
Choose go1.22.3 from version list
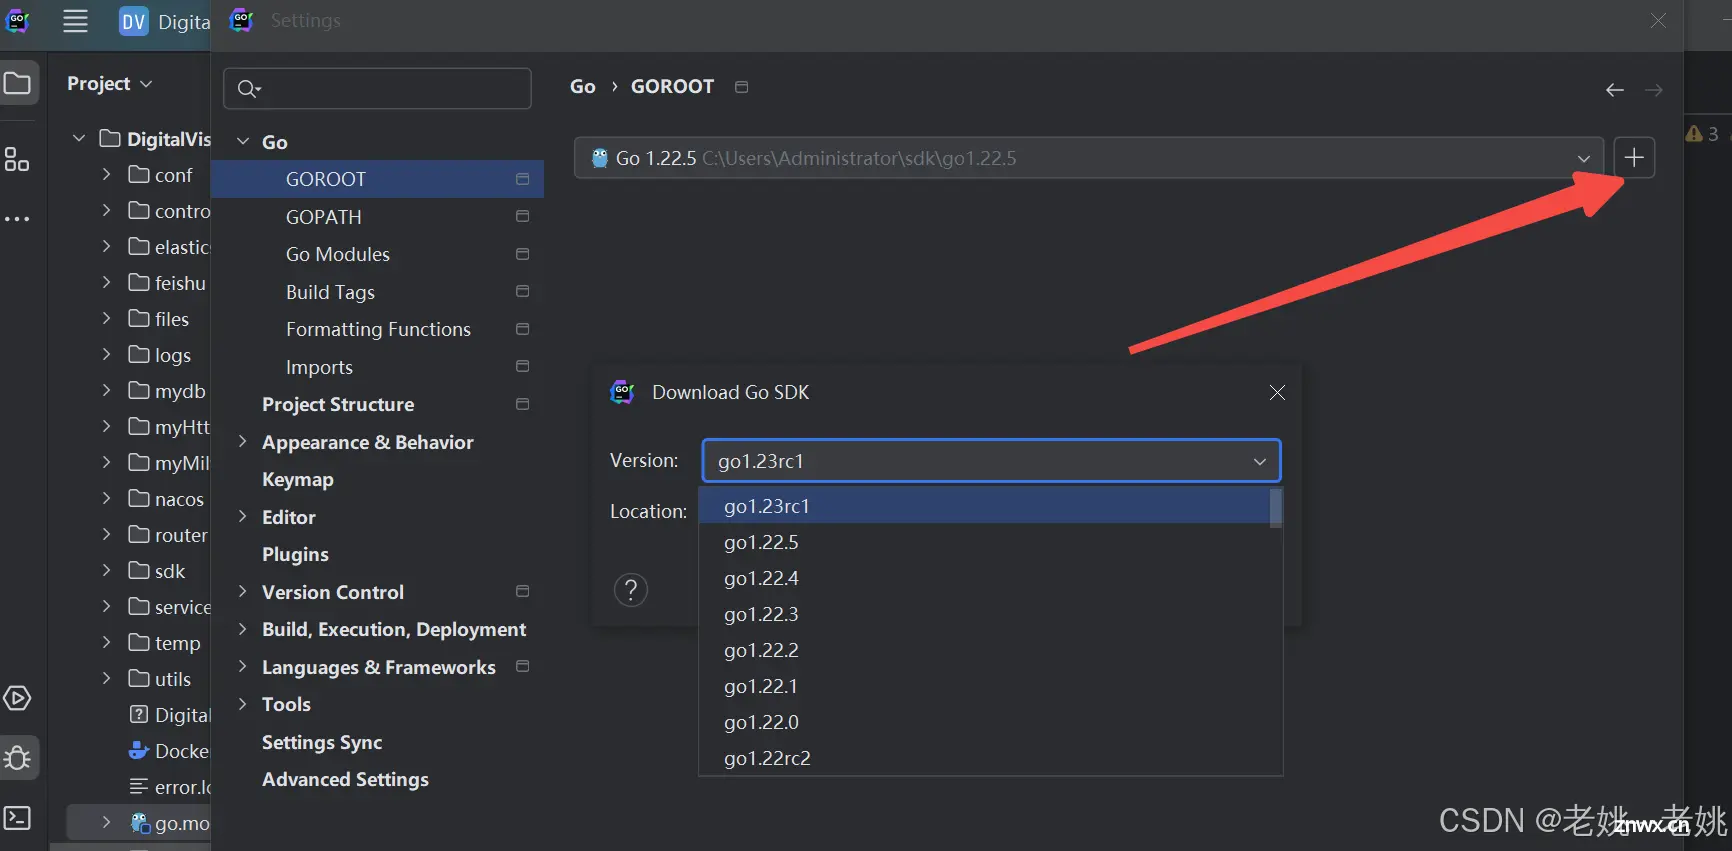(984, 614)
